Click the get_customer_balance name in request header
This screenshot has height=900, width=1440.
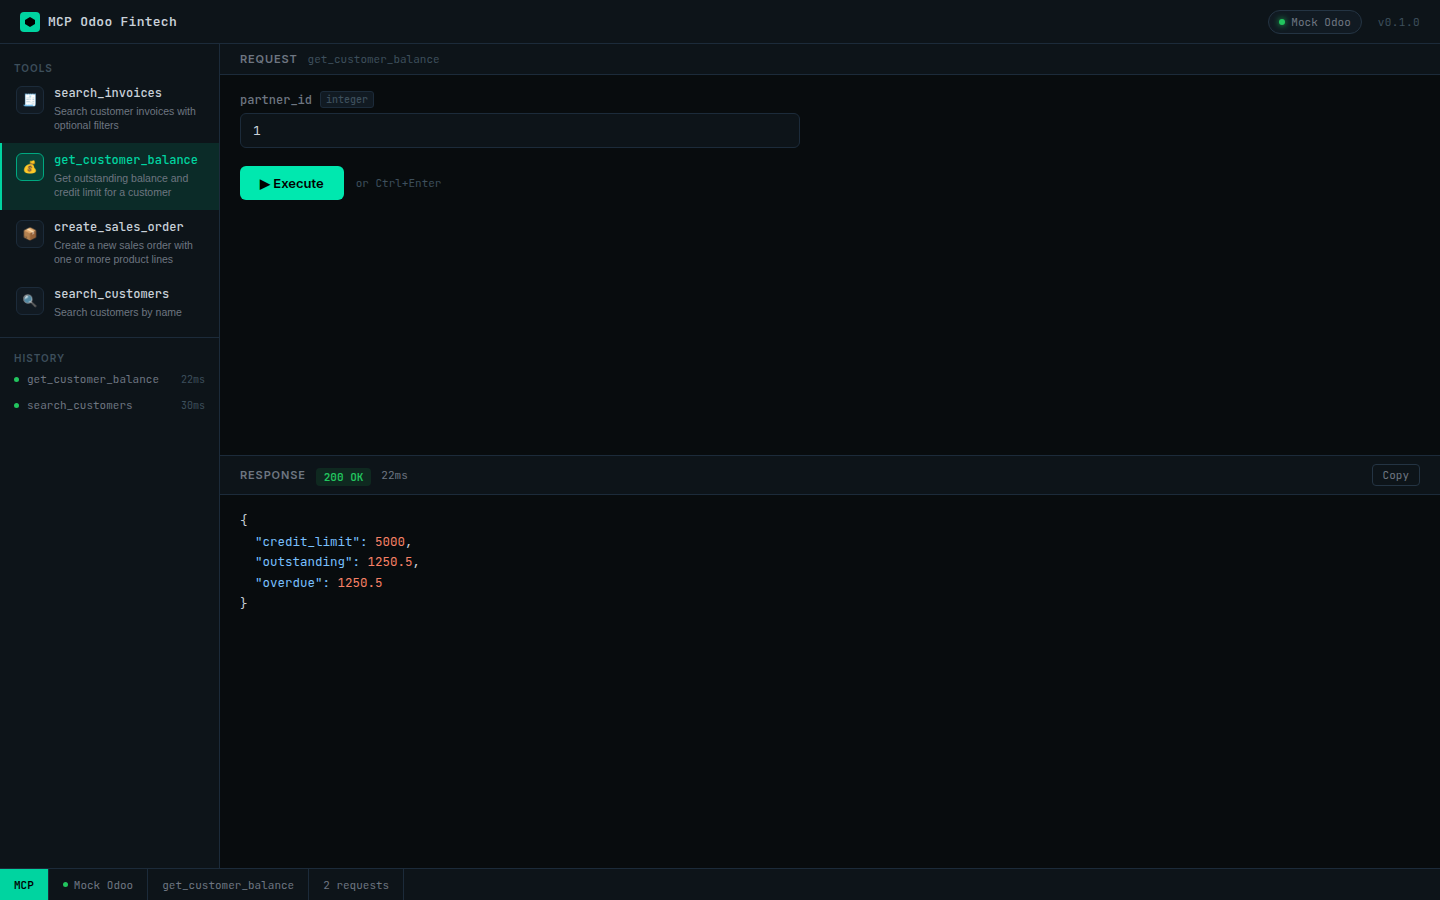373,60
